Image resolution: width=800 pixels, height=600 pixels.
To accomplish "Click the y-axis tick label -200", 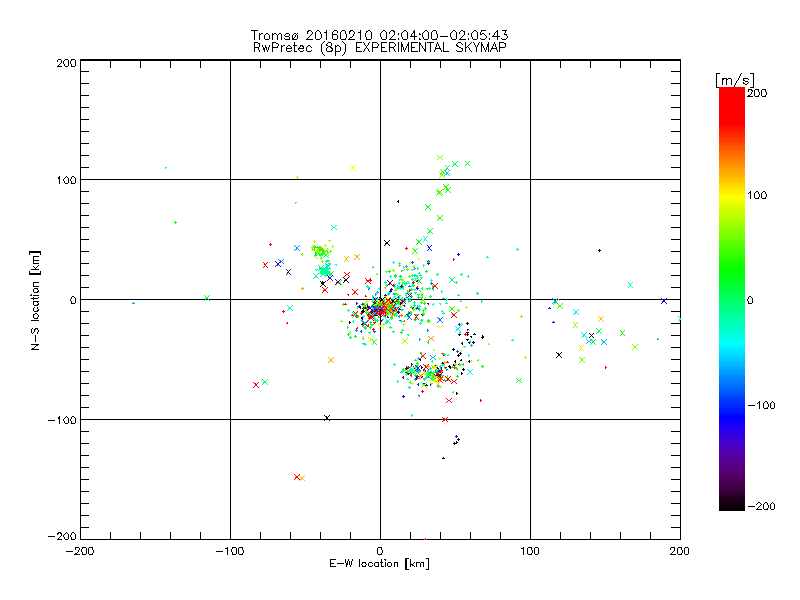I will (x=62, y=536).
